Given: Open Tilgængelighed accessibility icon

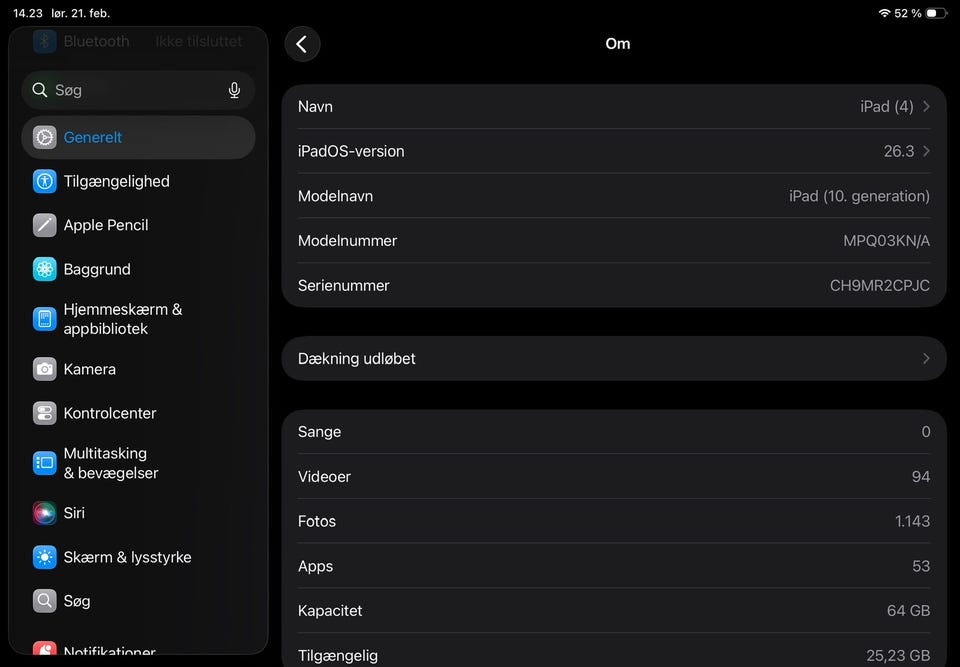Looking at the screenshot, I should [x=45, y=181].
